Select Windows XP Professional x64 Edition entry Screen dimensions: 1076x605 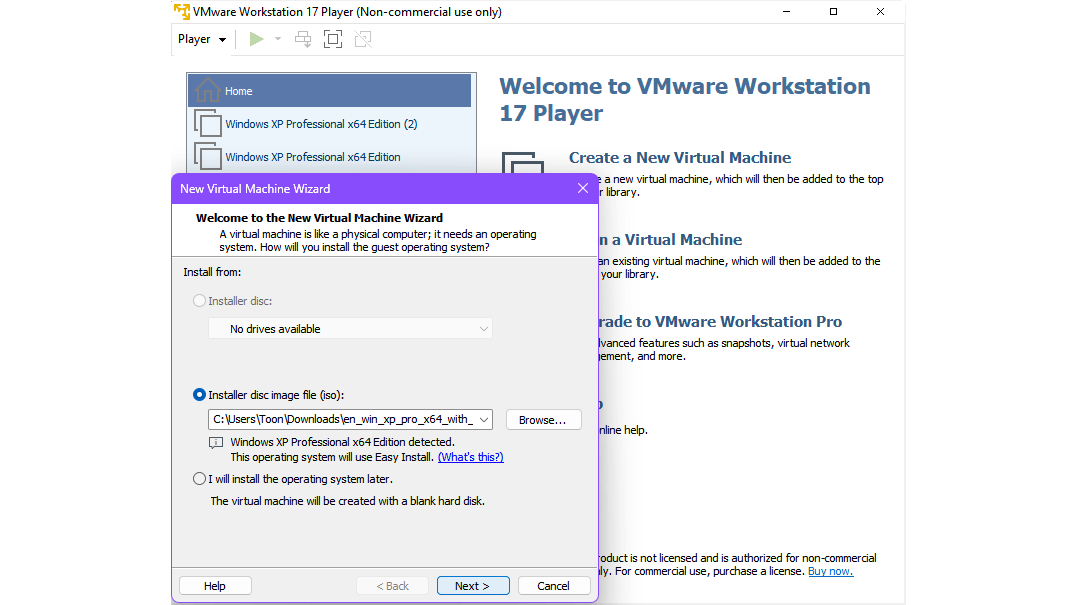[x=329, y=157]
